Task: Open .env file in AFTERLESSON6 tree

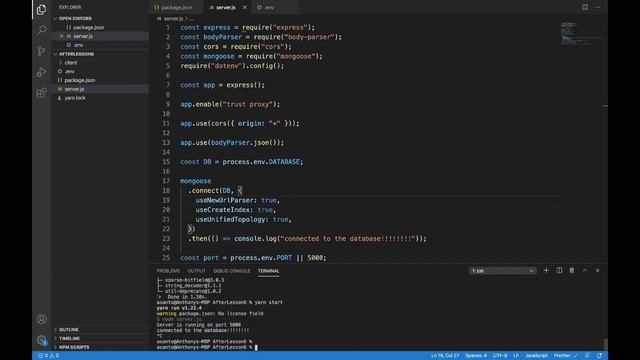Action: coord(69,71)
